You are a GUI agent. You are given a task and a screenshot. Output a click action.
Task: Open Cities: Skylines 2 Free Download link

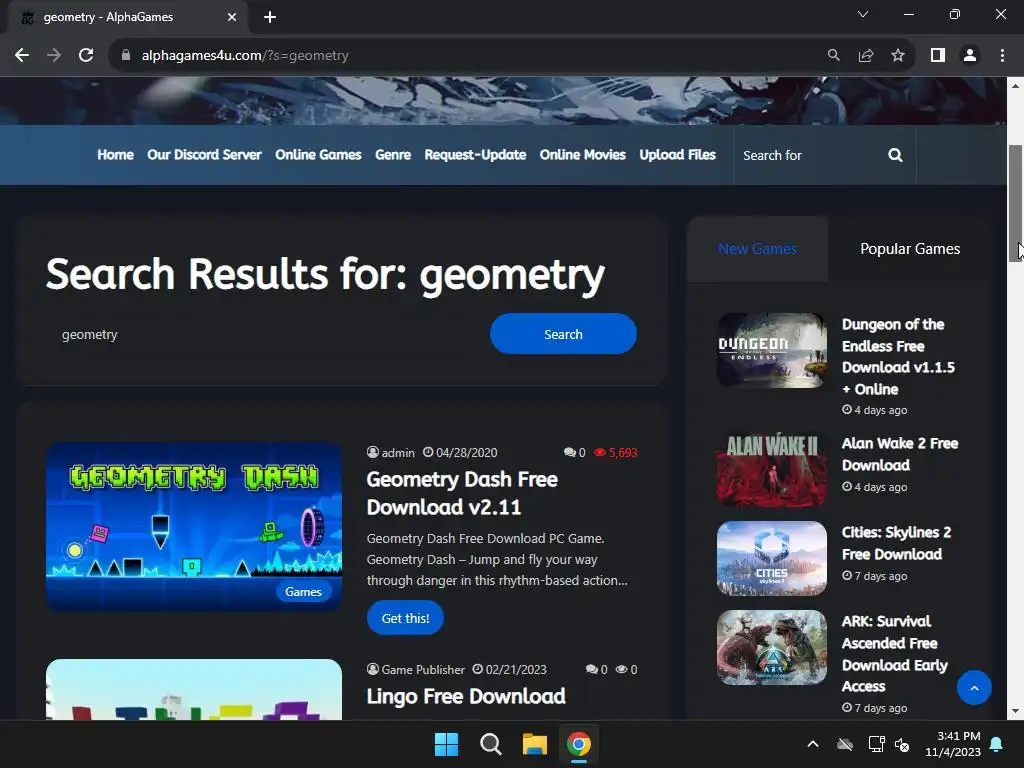(x=896, y=543)
